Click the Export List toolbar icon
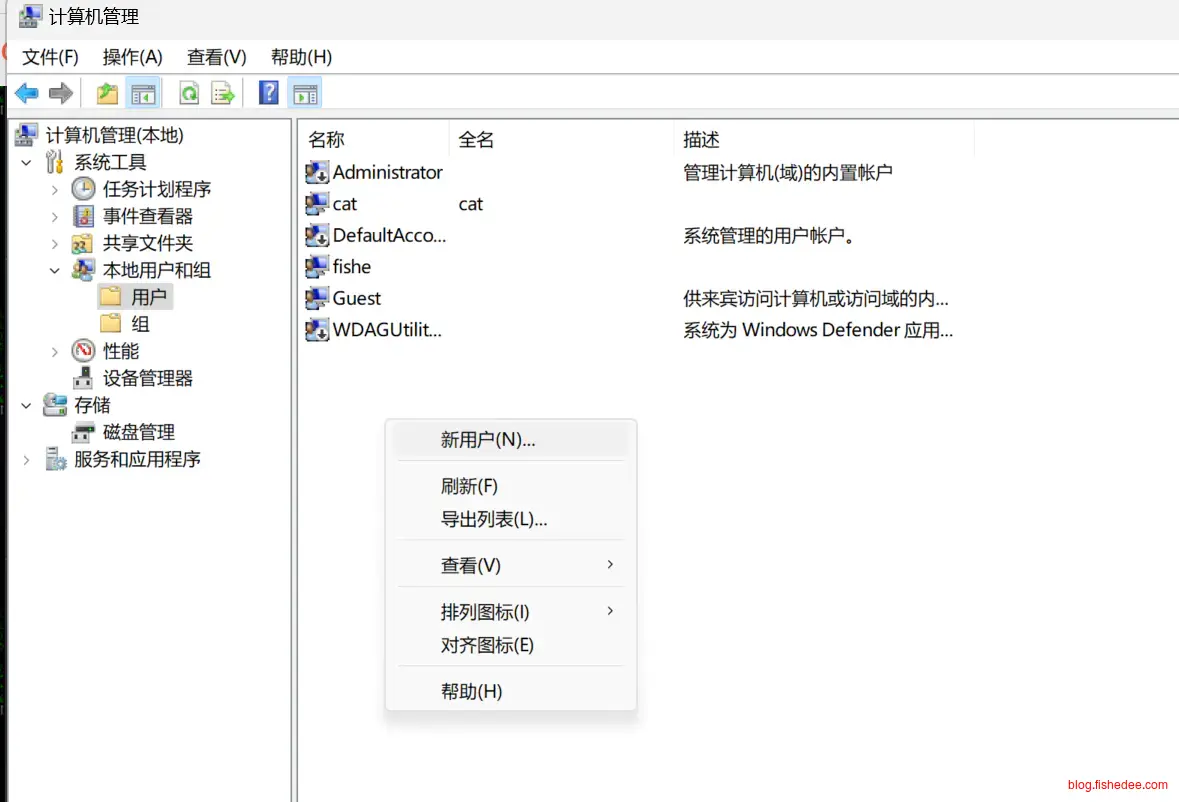Viewport: 1179px width, 802px height. [222, 94]
